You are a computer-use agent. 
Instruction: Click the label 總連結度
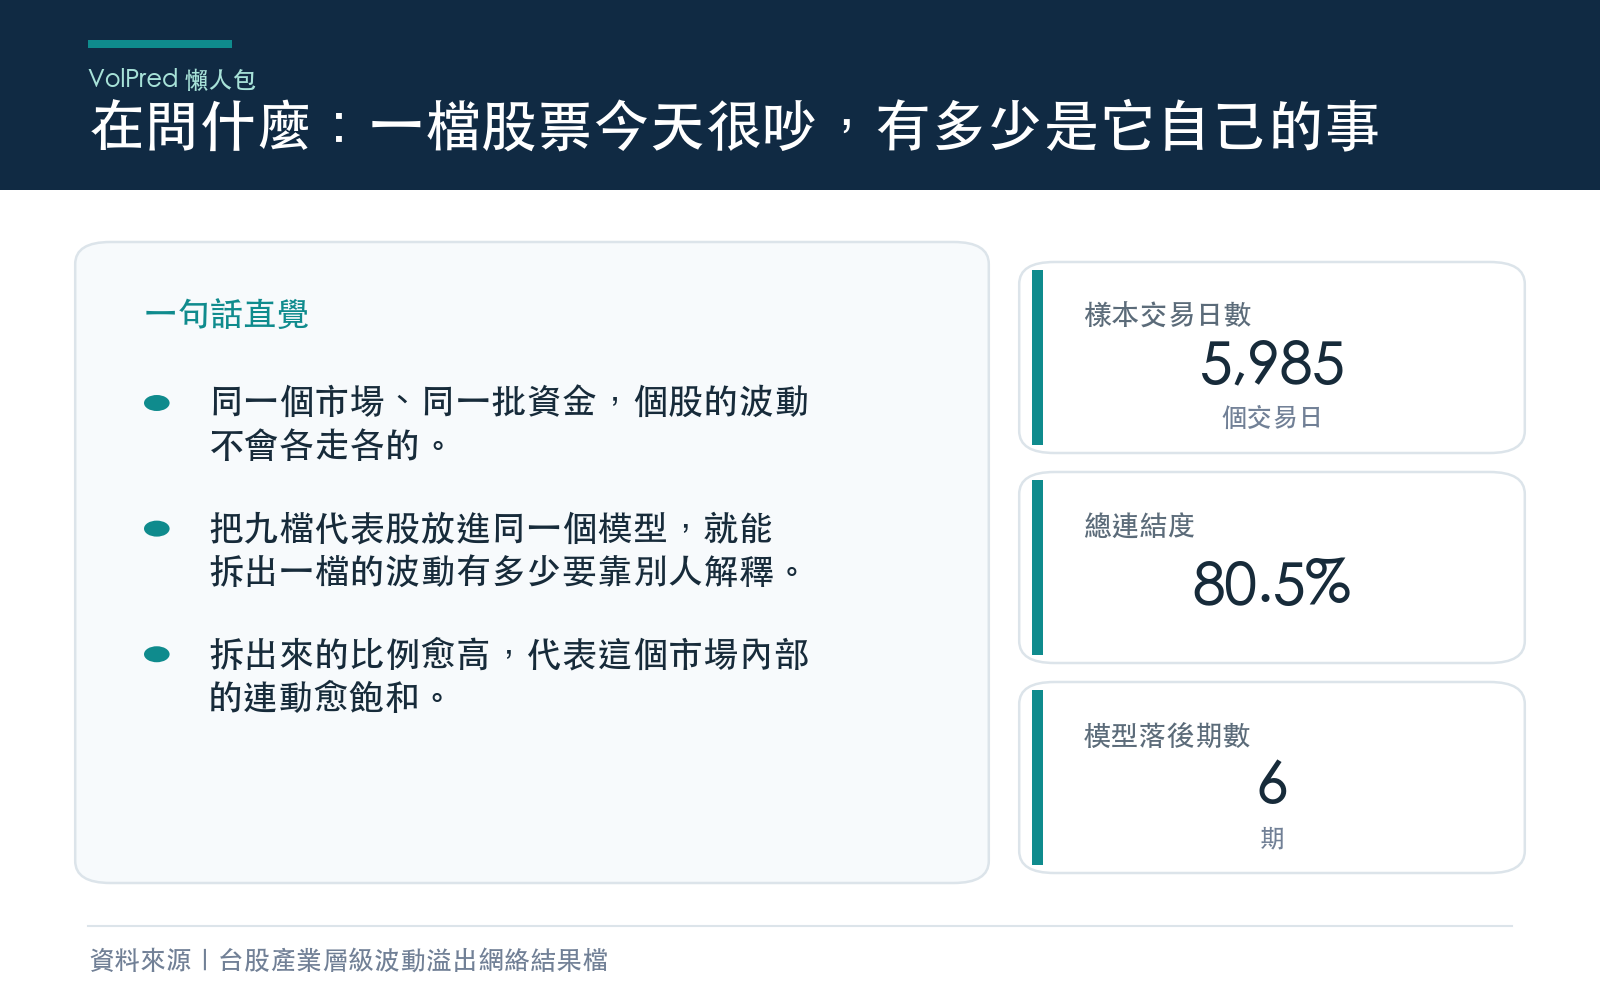(x=1140, y=525)
